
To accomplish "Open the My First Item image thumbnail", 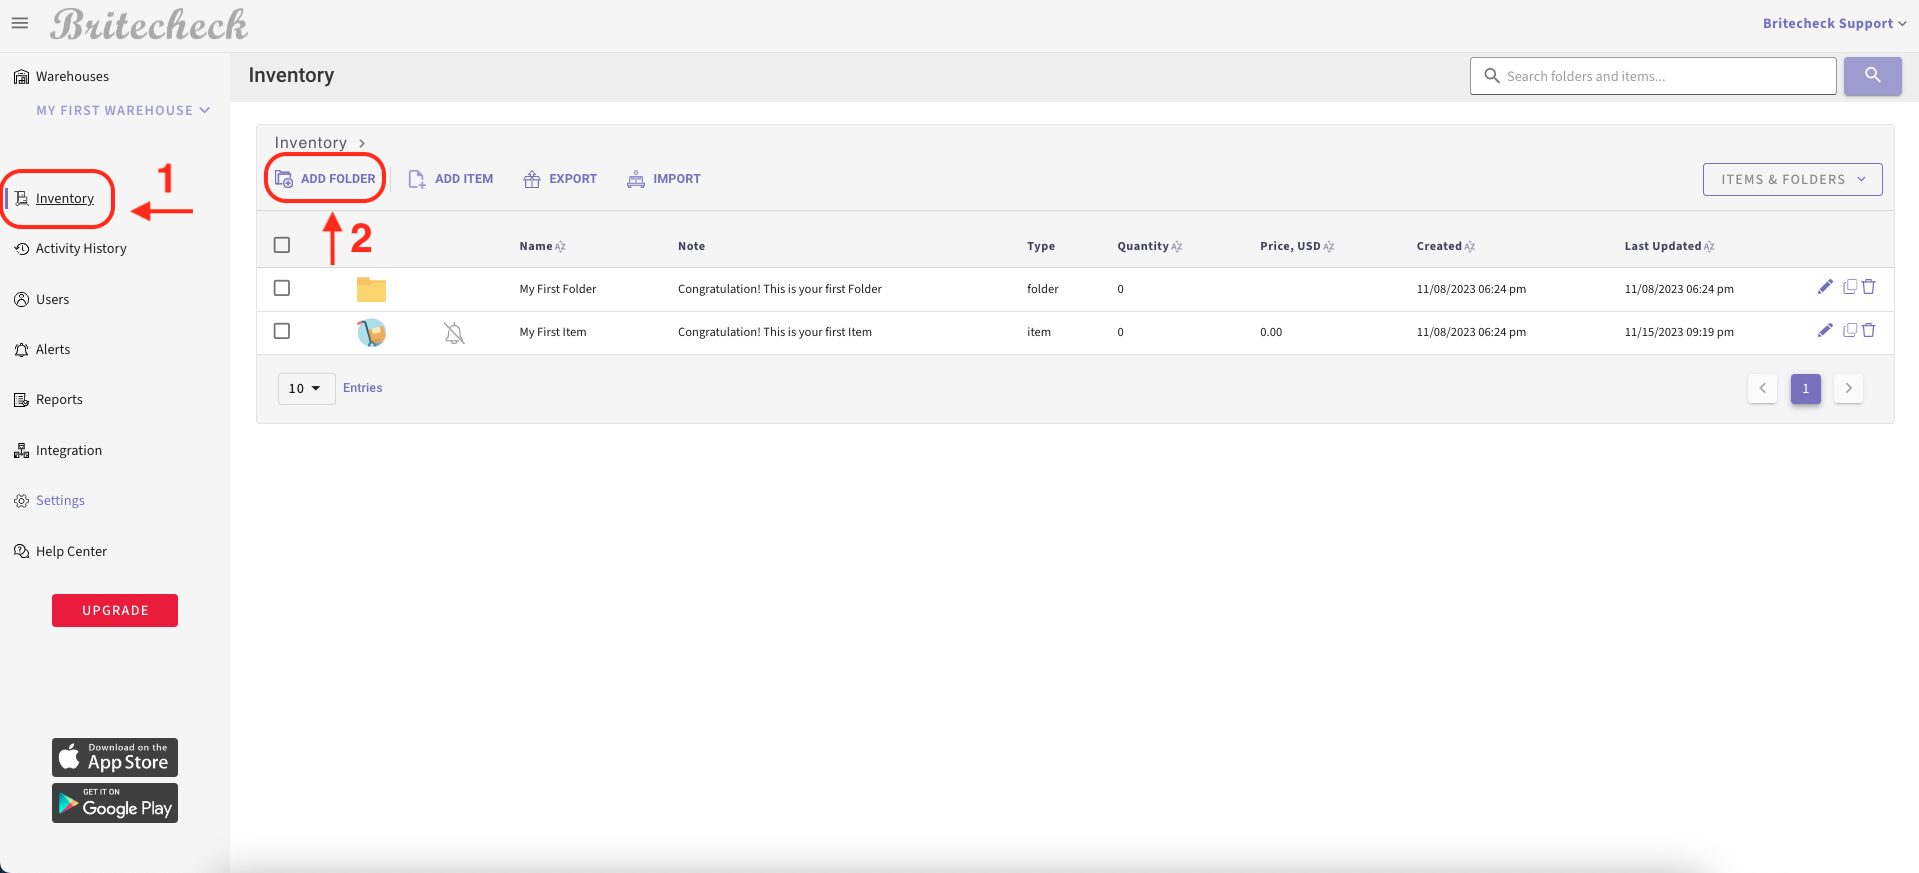I will point(371,332).
